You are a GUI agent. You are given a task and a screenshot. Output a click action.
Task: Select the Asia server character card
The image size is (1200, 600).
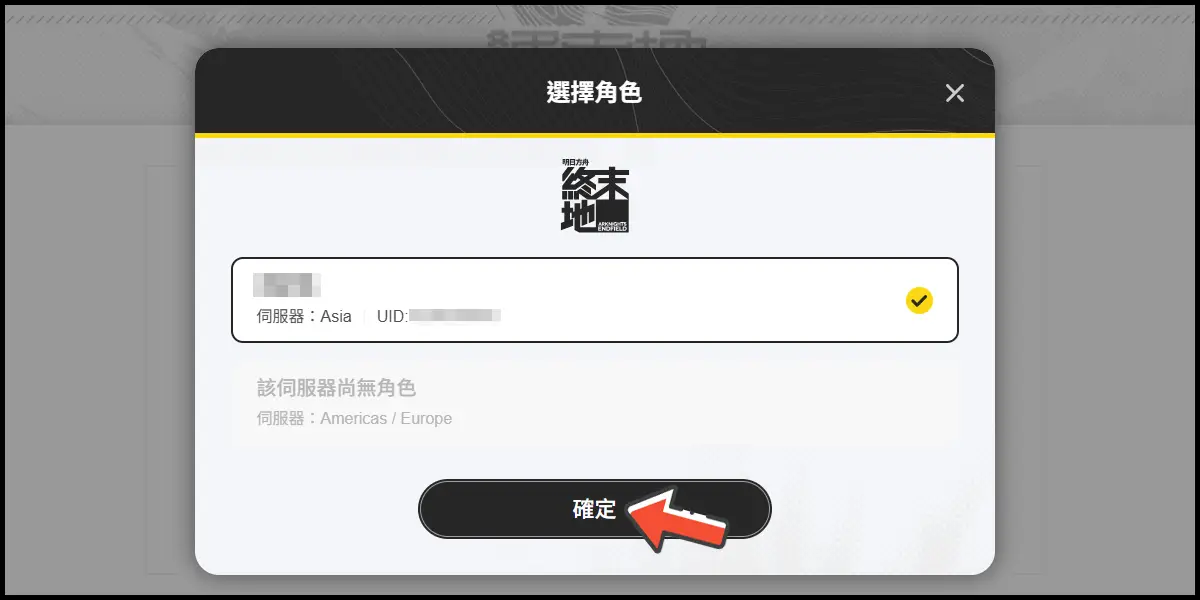595,300
